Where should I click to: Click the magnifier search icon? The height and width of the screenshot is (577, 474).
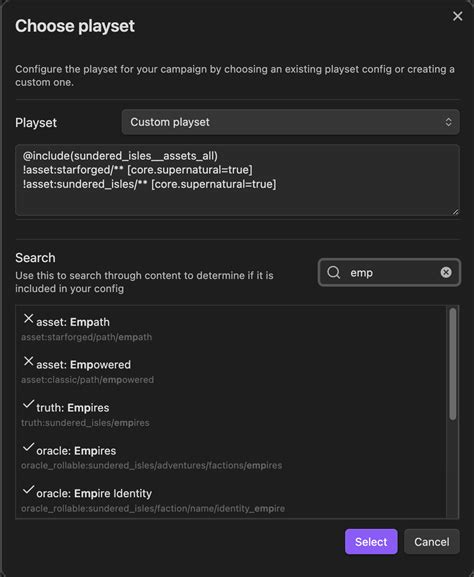point(333,272)
